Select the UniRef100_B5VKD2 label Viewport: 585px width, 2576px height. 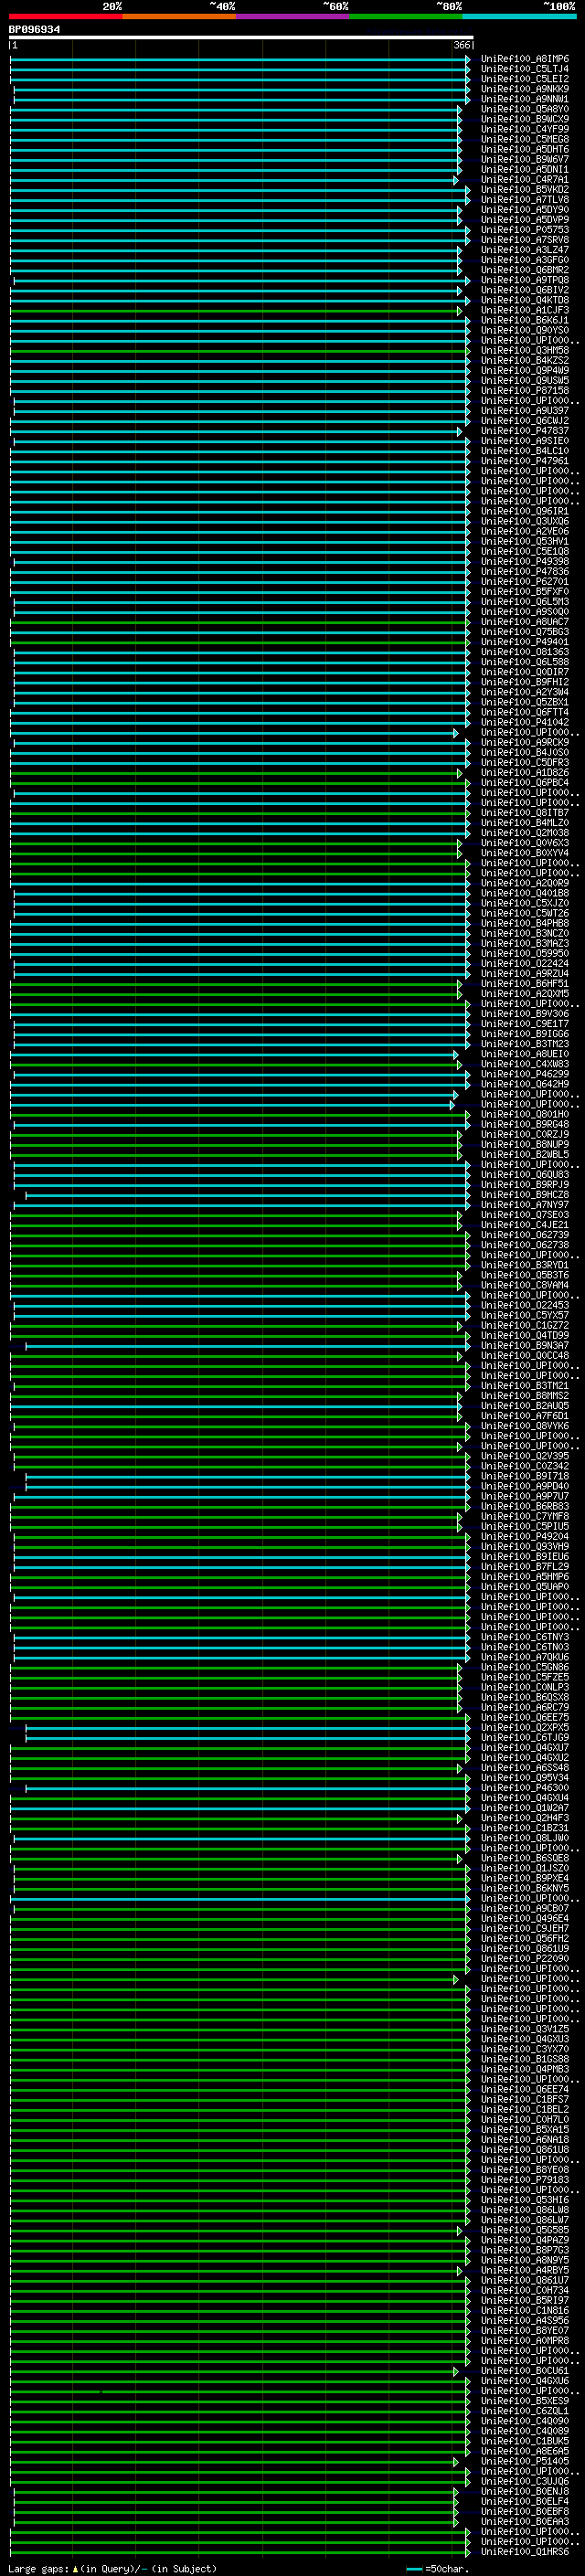pos(525,190)
